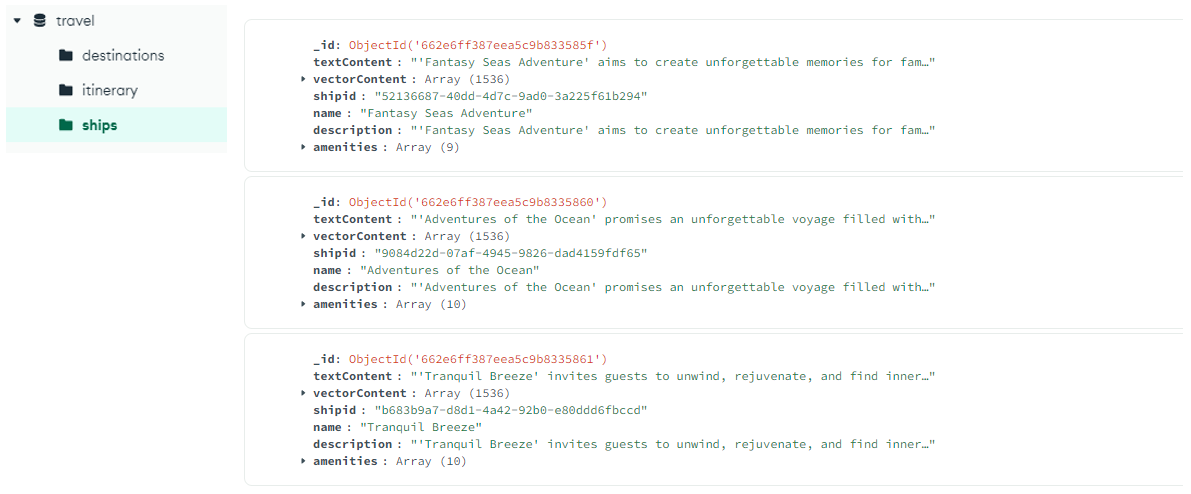Click the travel database icon

point(39,21)
